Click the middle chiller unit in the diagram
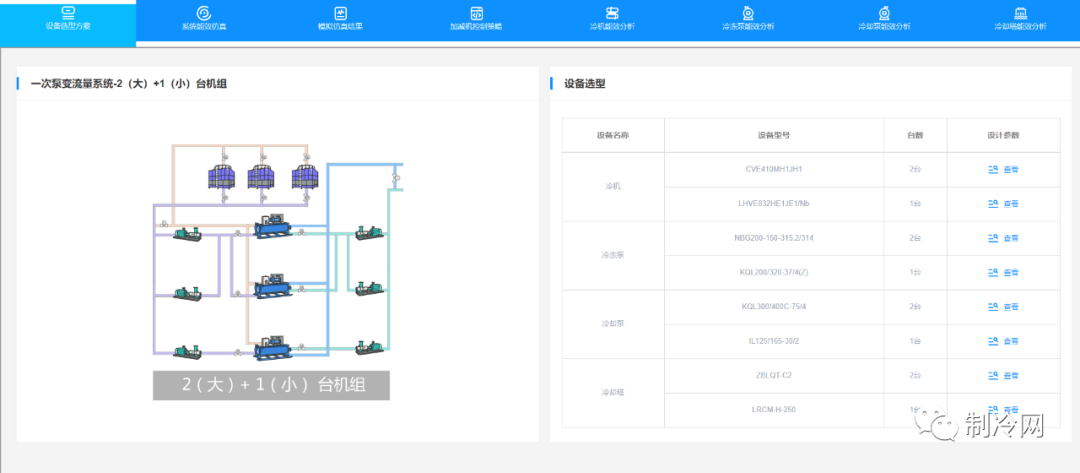Screen dimensions: 1080x473 click(273, 285)
